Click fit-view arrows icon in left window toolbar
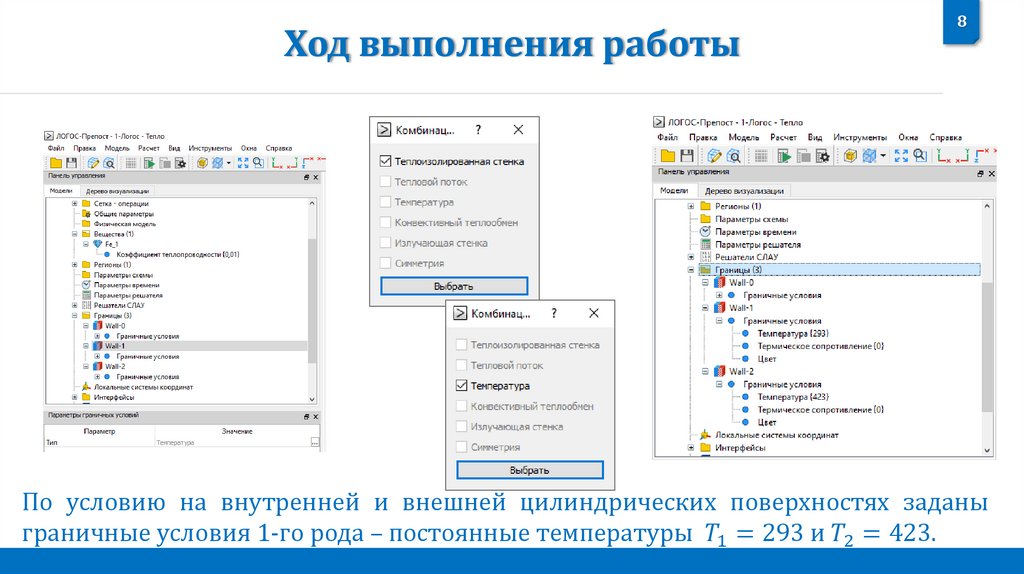The height and width of the screenshot is (574, 1024). coord(243,163)
